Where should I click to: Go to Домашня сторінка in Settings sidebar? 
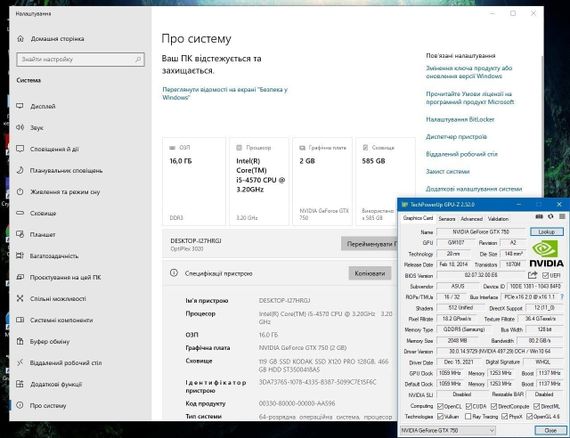(x=50, y=39)
